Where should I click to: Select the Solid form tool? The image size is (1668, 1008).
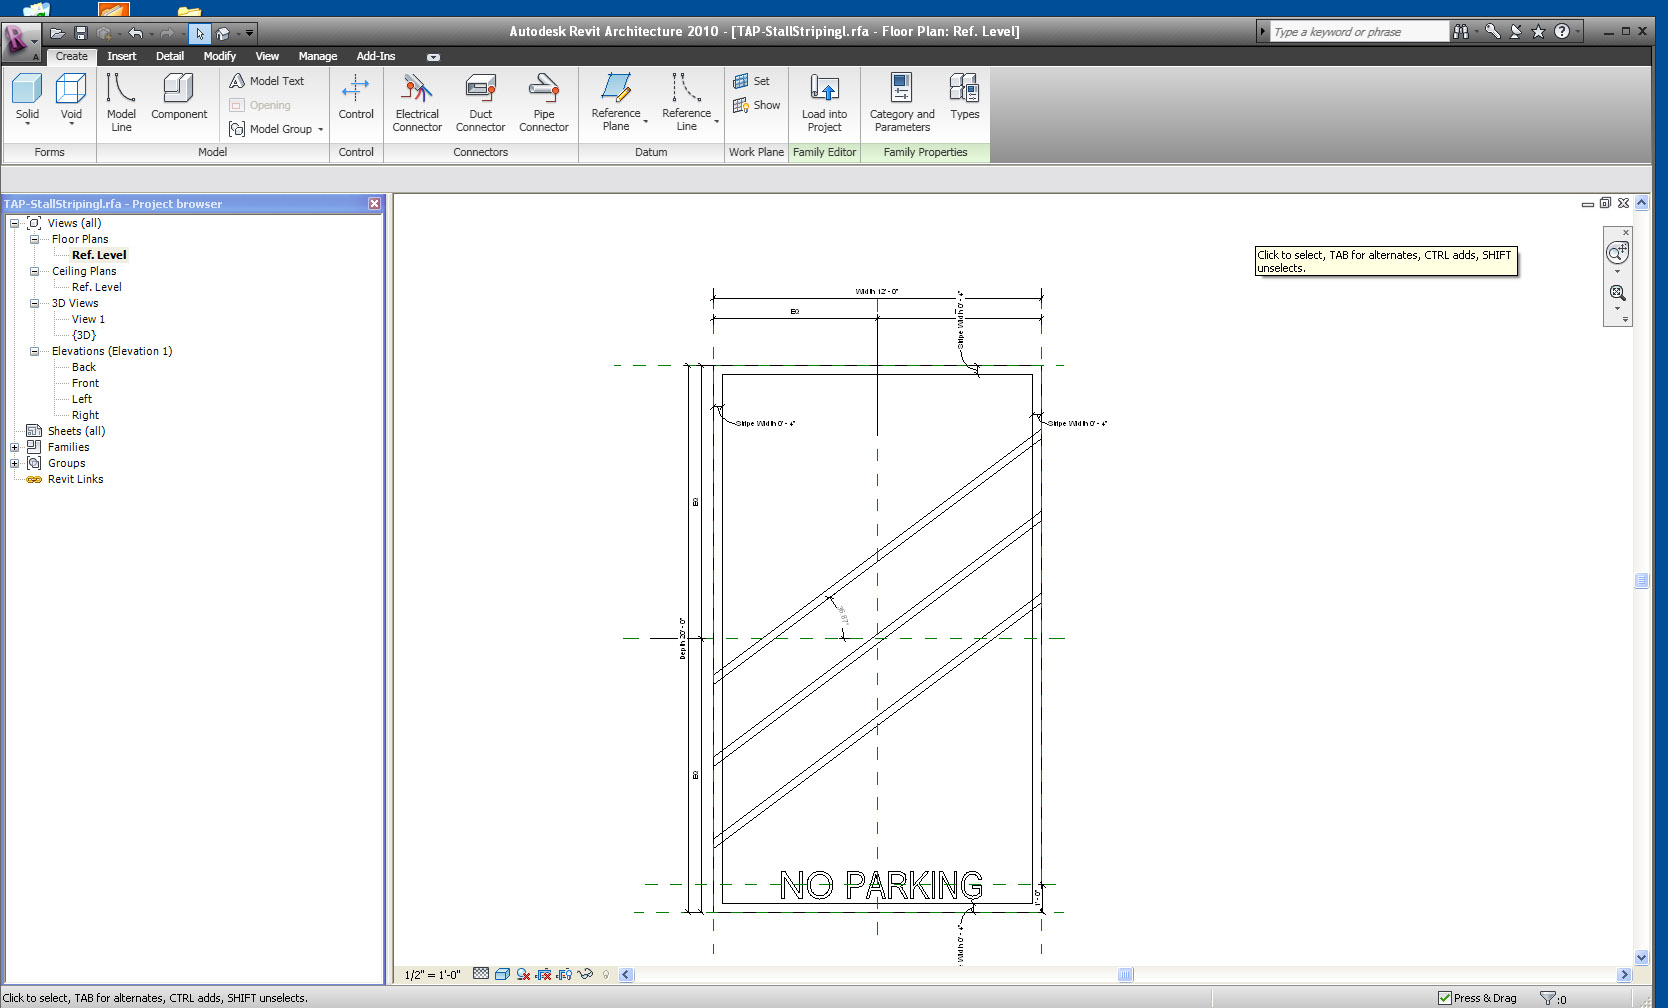[27, 98]
